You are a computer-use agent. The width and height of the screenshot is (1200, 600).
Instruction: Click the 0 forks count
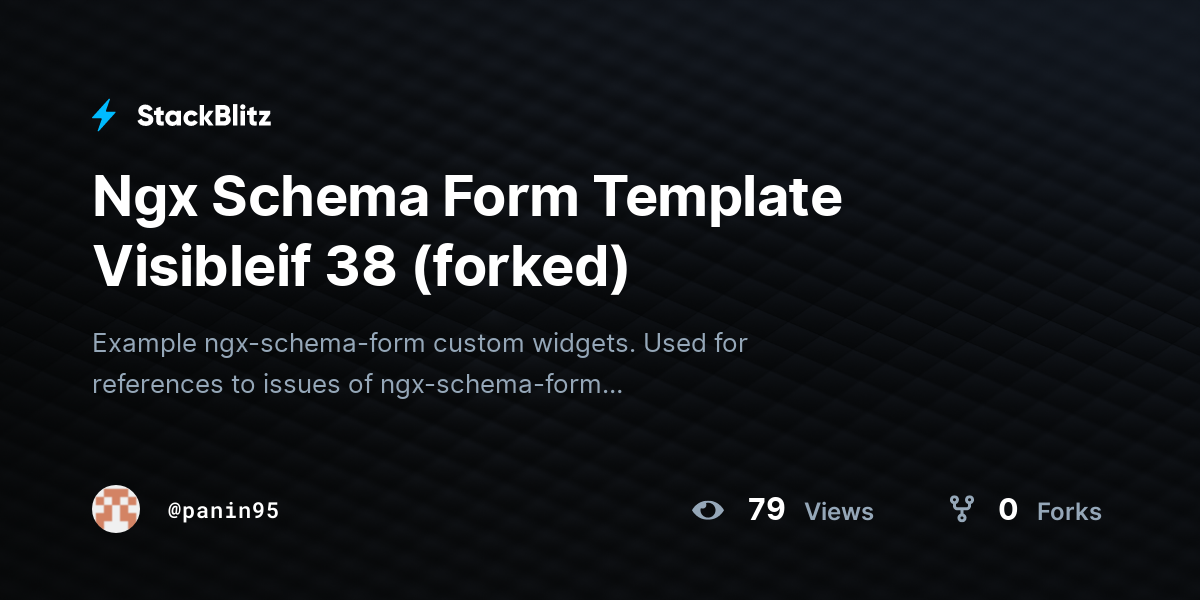coord(1008,510)
